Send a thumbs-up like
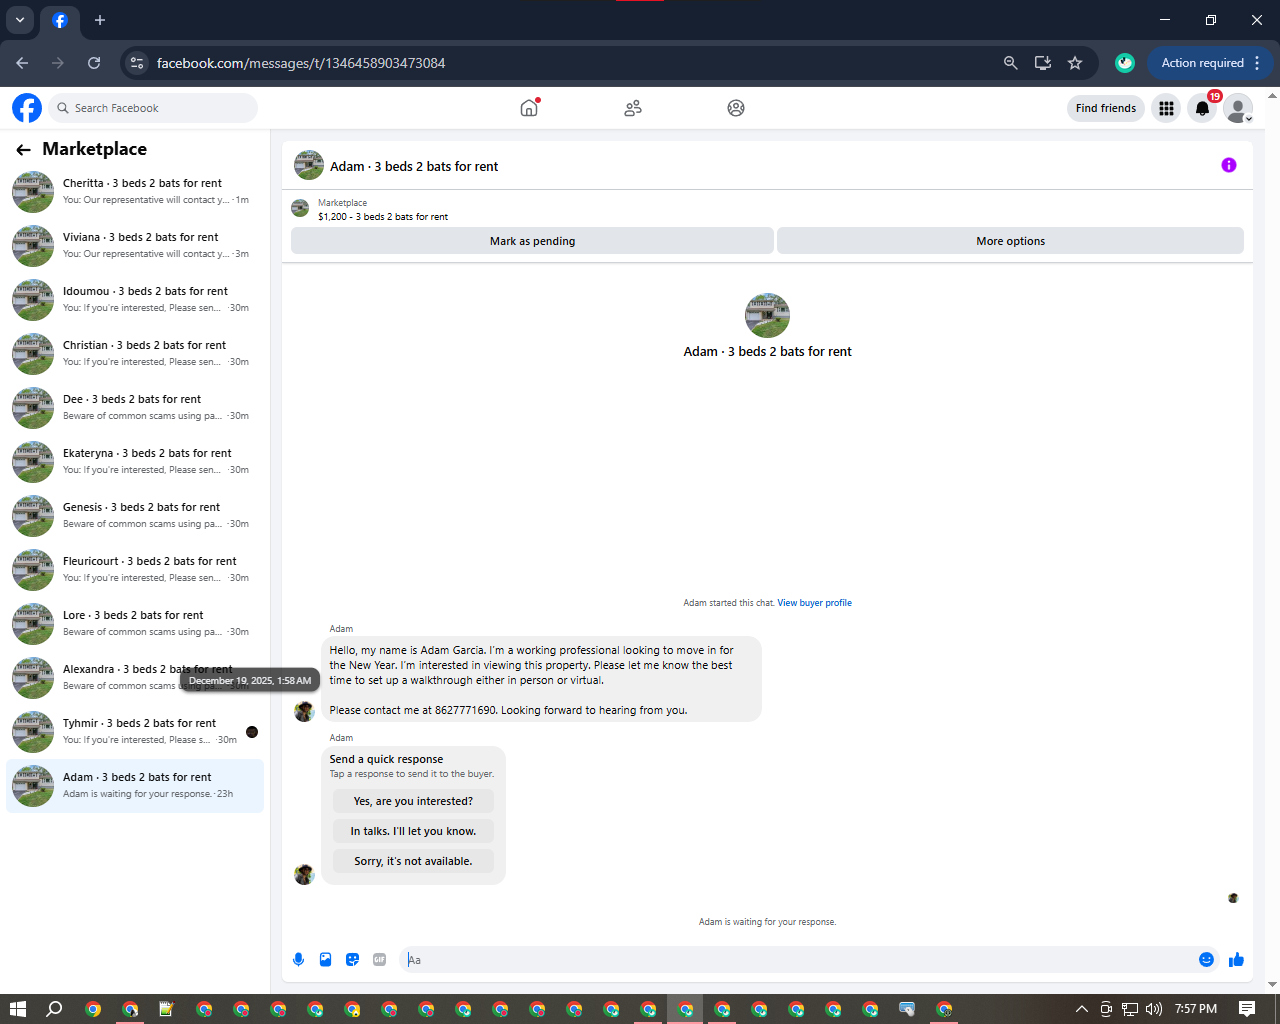Screen dimensions: 1280x1024 [1237, 960]
